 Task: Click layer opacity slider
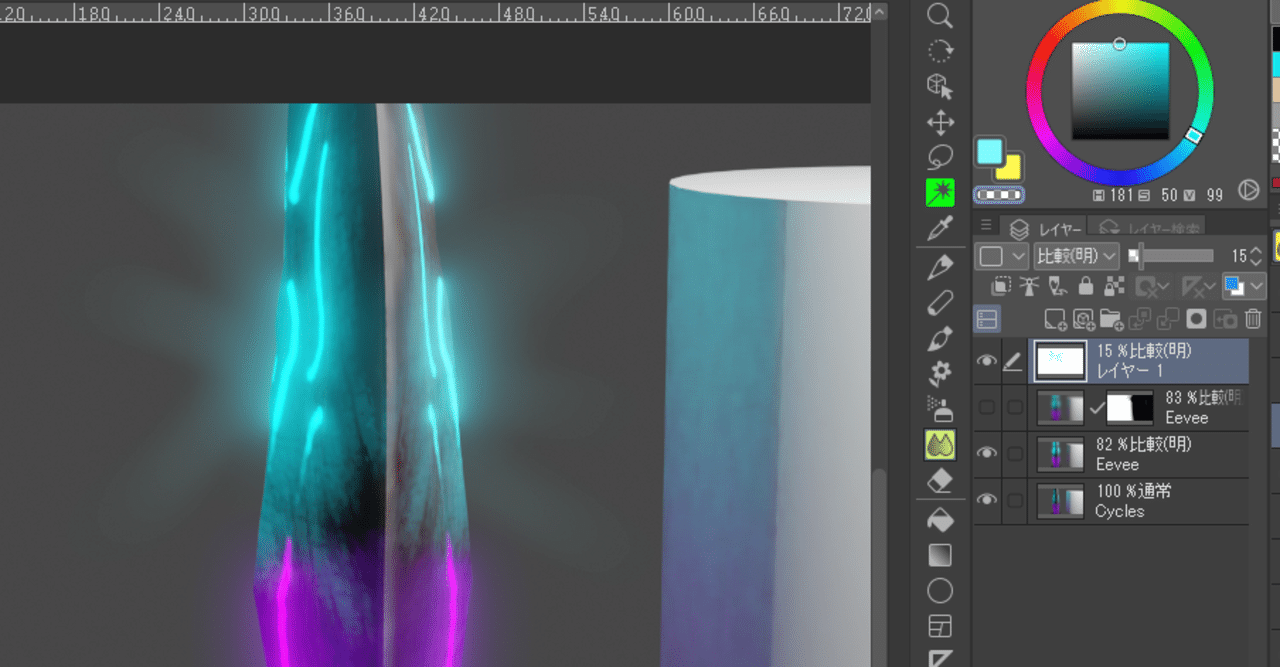pos(1170,256)
